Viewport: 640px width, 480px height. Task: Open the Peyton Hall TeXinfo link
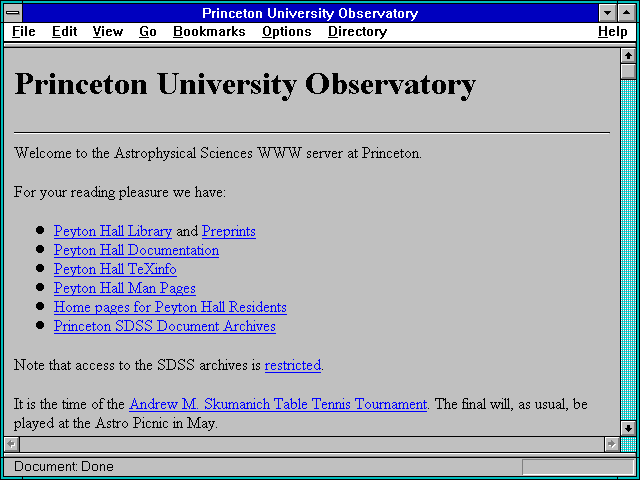point(115,269)
